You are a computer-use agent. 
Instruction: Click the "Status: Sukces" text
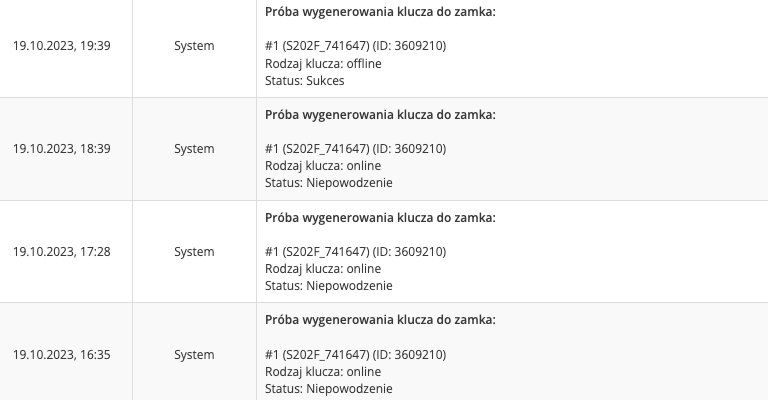pos(305,80)
